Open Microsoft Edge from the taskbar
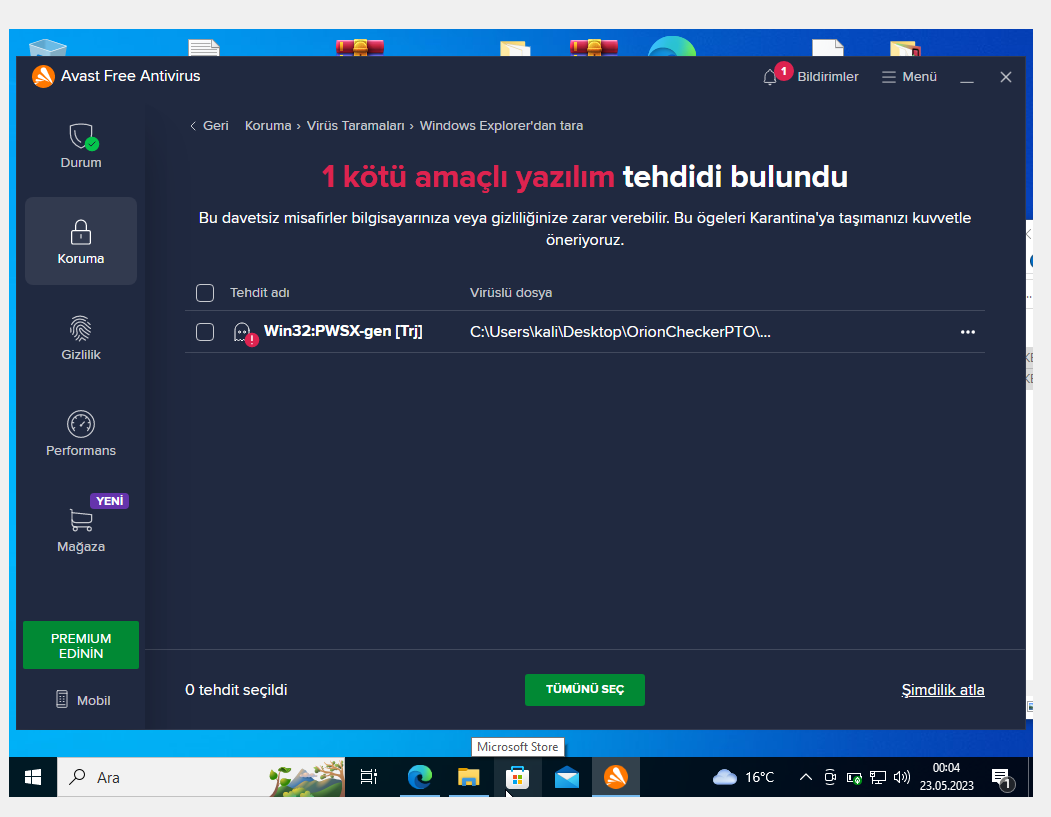The image size is (1051, 817). pos(420,777)
